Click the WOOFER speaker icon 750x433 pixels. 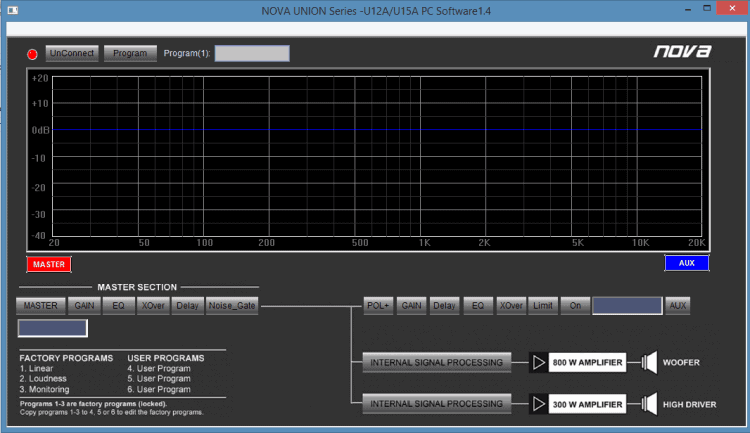tap(650, 362)
